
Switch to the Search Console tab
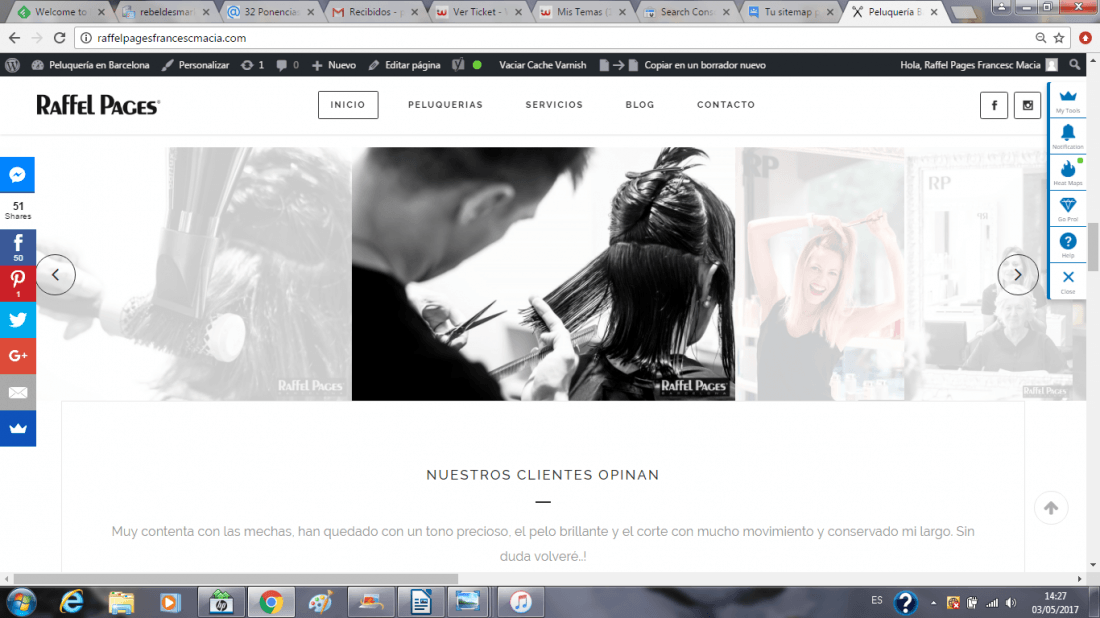point(686,12)
